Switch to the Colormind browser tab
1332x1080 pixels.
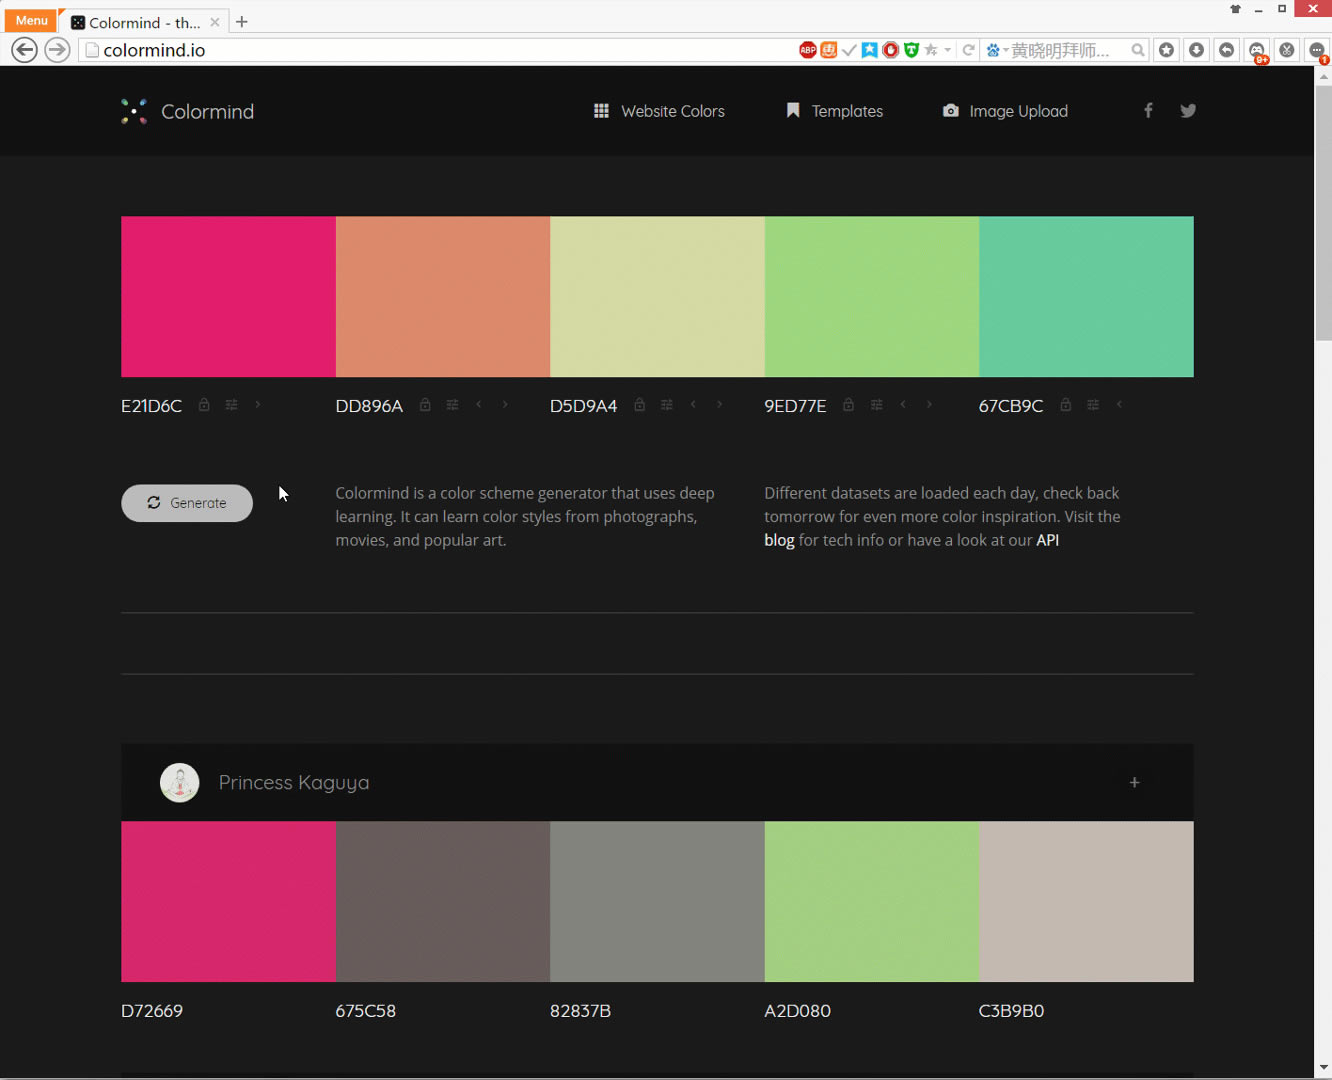pyautogui.click(x=143, y=22)
